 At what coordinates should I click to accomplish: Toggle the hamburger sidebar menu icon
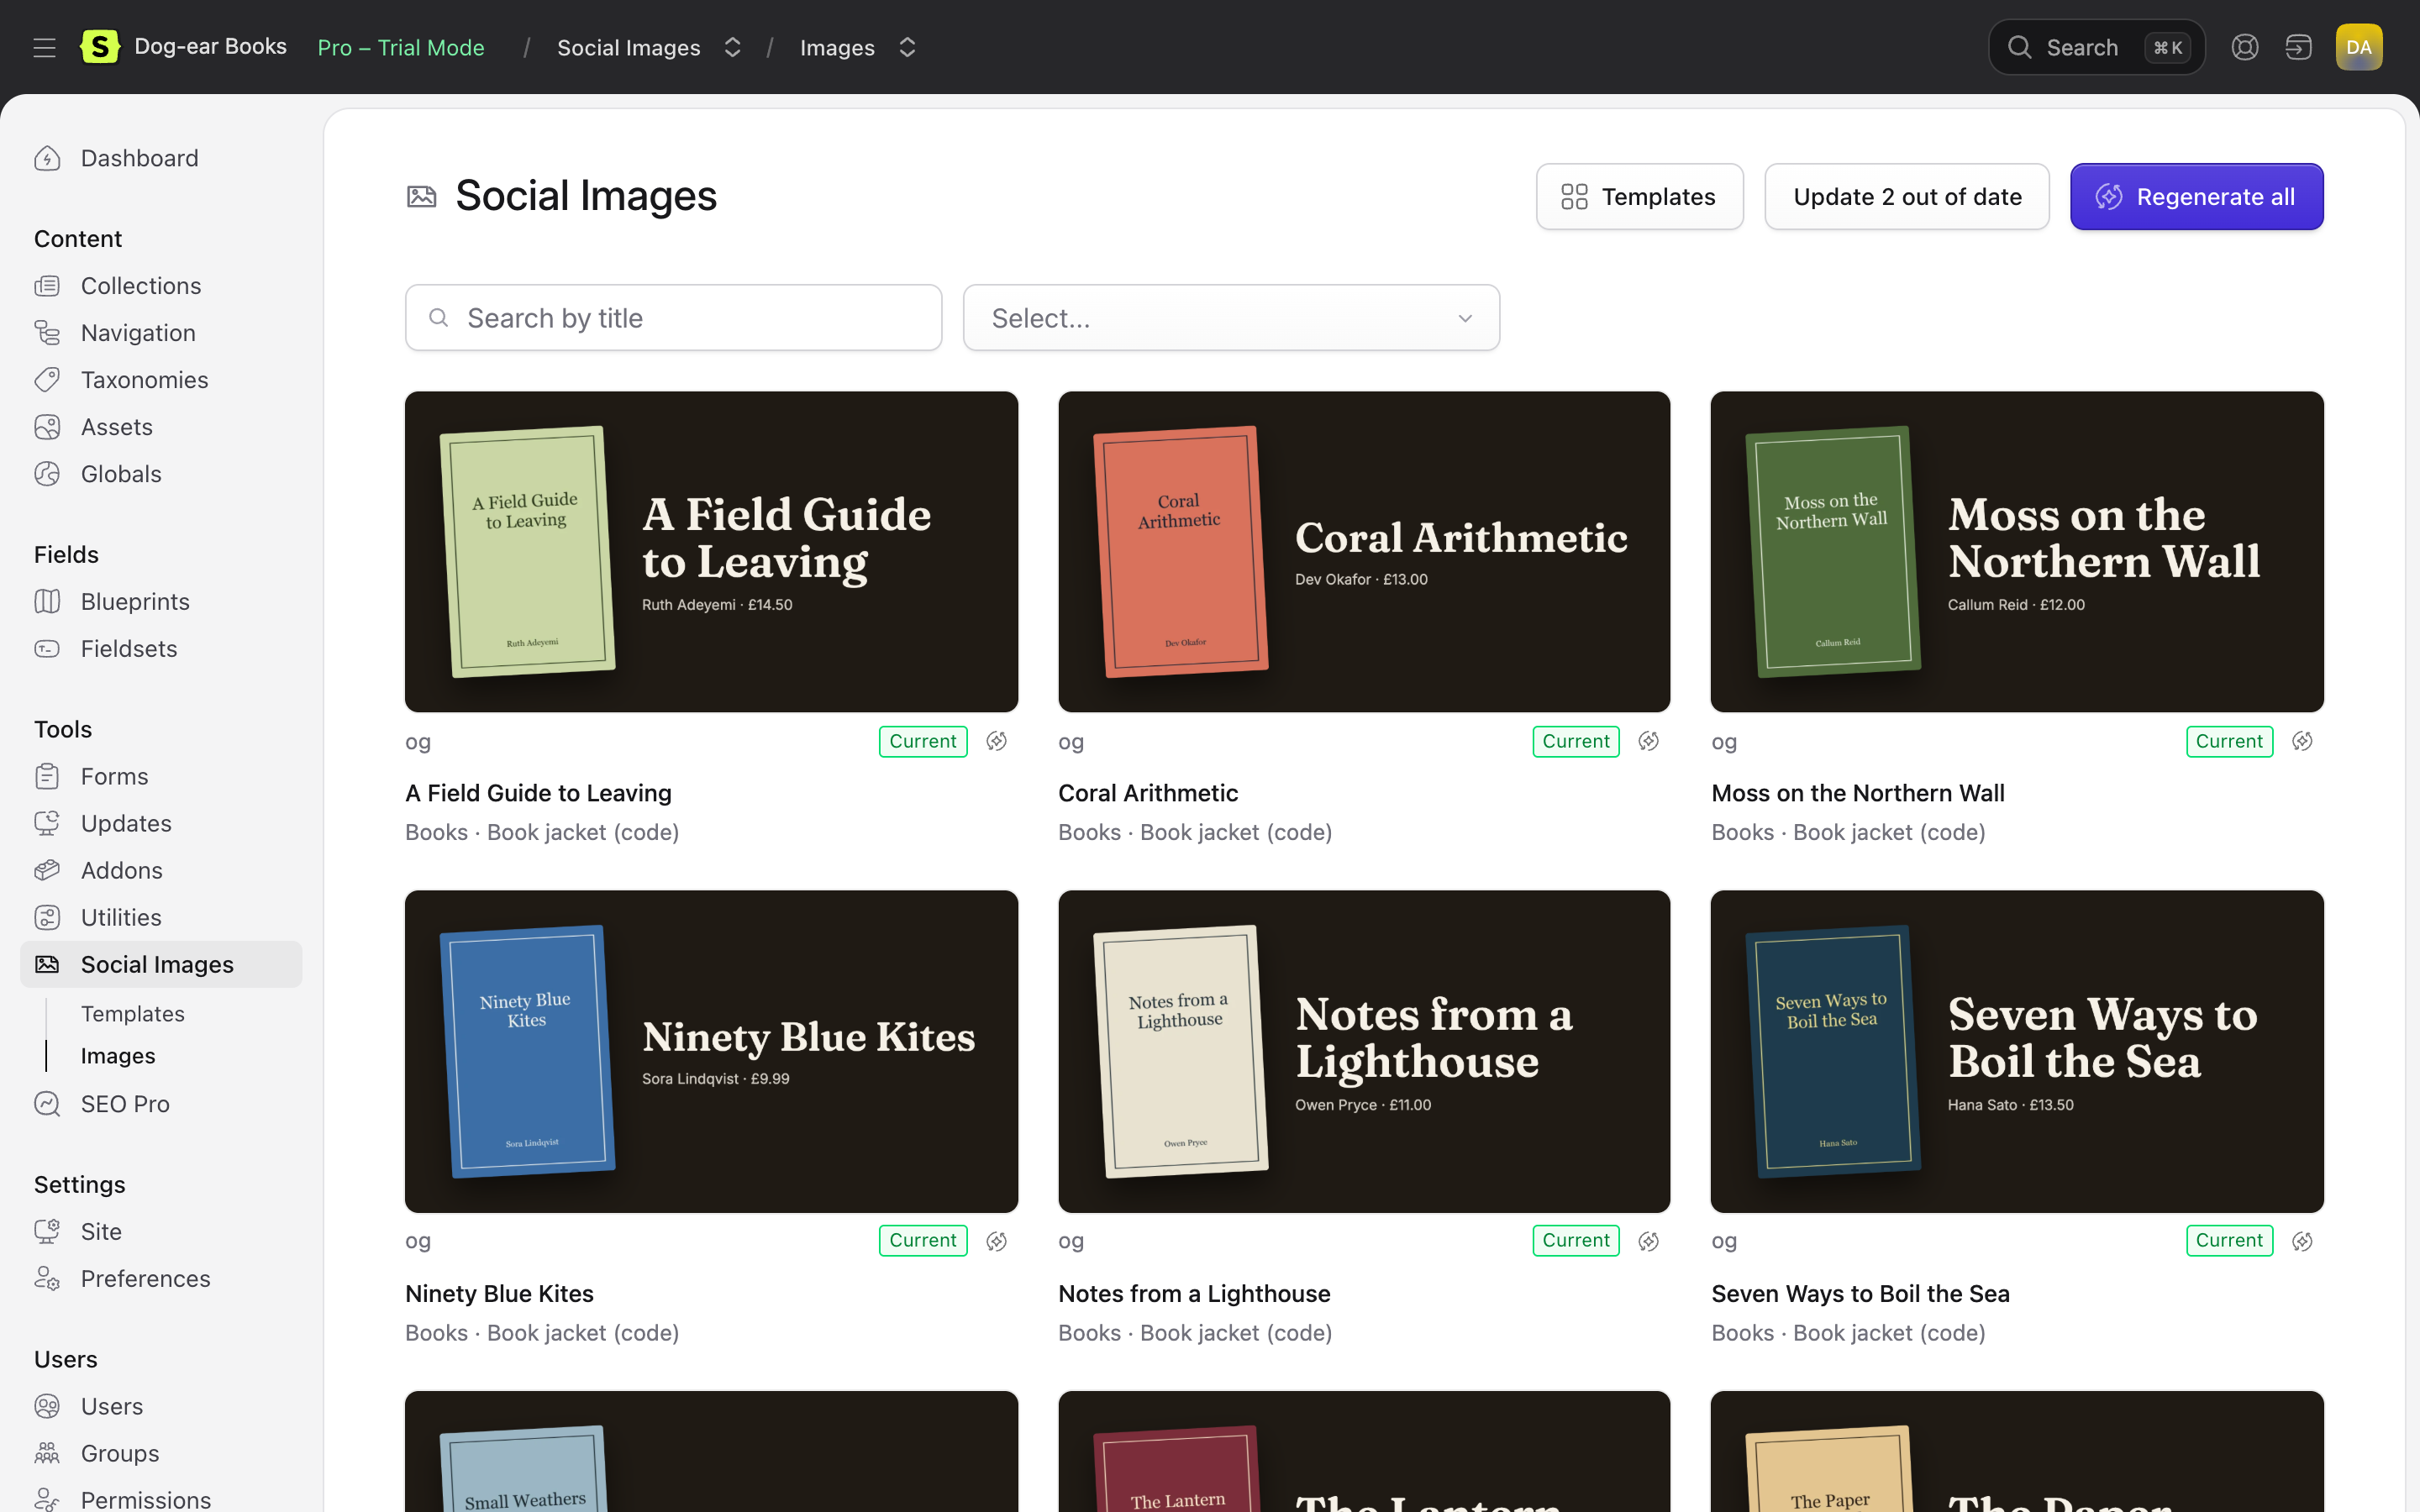[x=44, y=47]
